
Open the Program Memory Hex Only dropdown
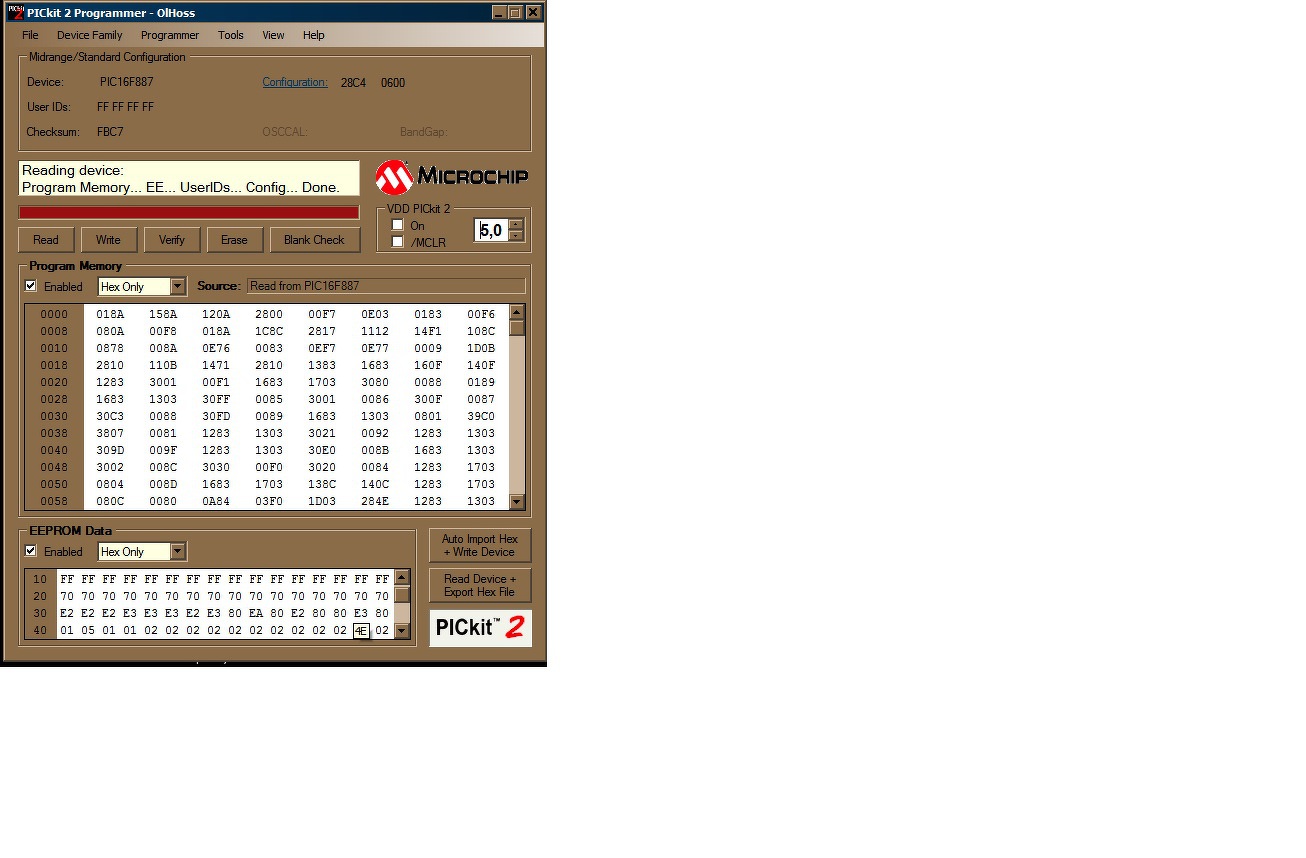[142, 287]
